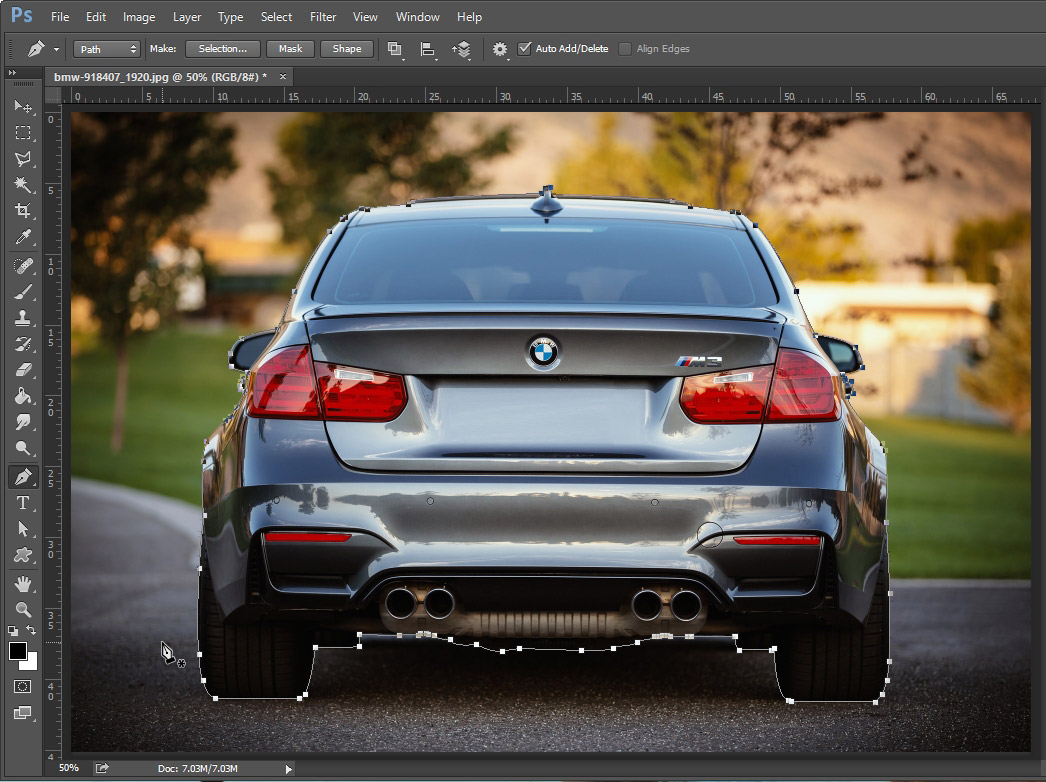The image size is (1046, 782).
Task: Expand status bar info arrow
Action: tap(288, 769)
